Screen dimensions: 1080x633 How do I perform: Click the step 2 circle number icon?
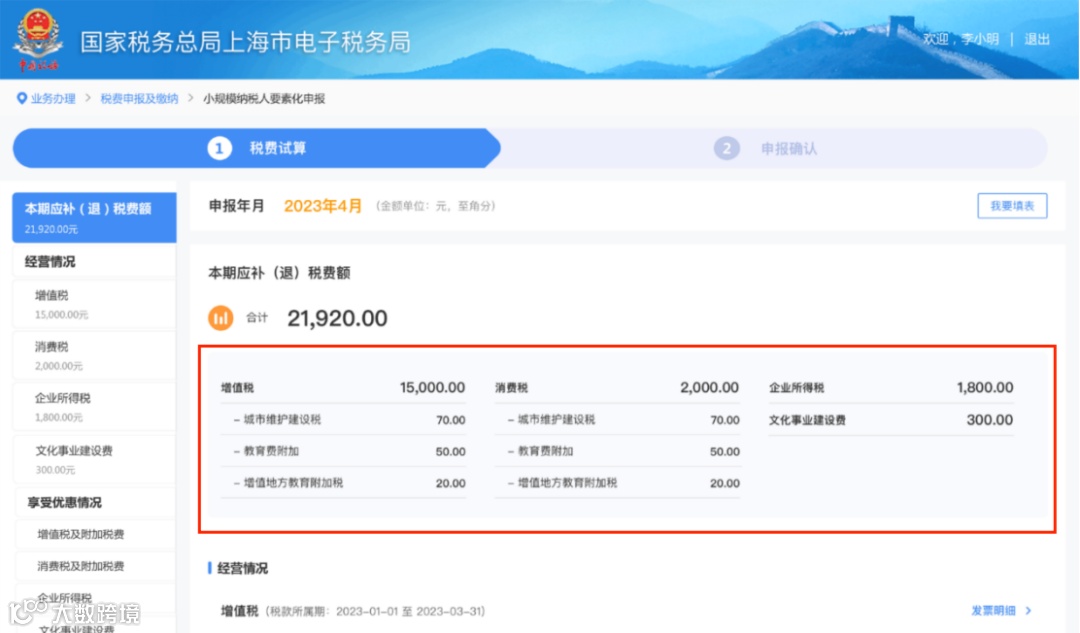(726, 148)
